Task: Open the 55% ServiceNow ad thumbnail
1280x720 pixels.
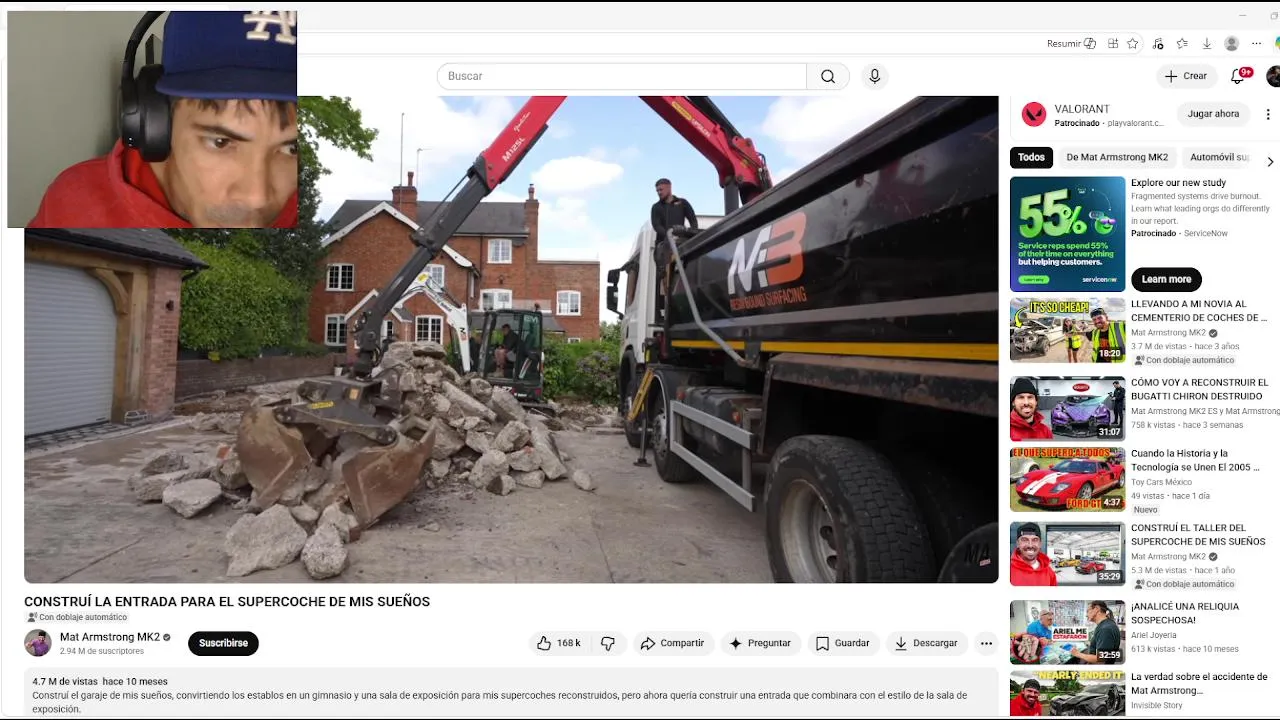Action: [1067, 234]
